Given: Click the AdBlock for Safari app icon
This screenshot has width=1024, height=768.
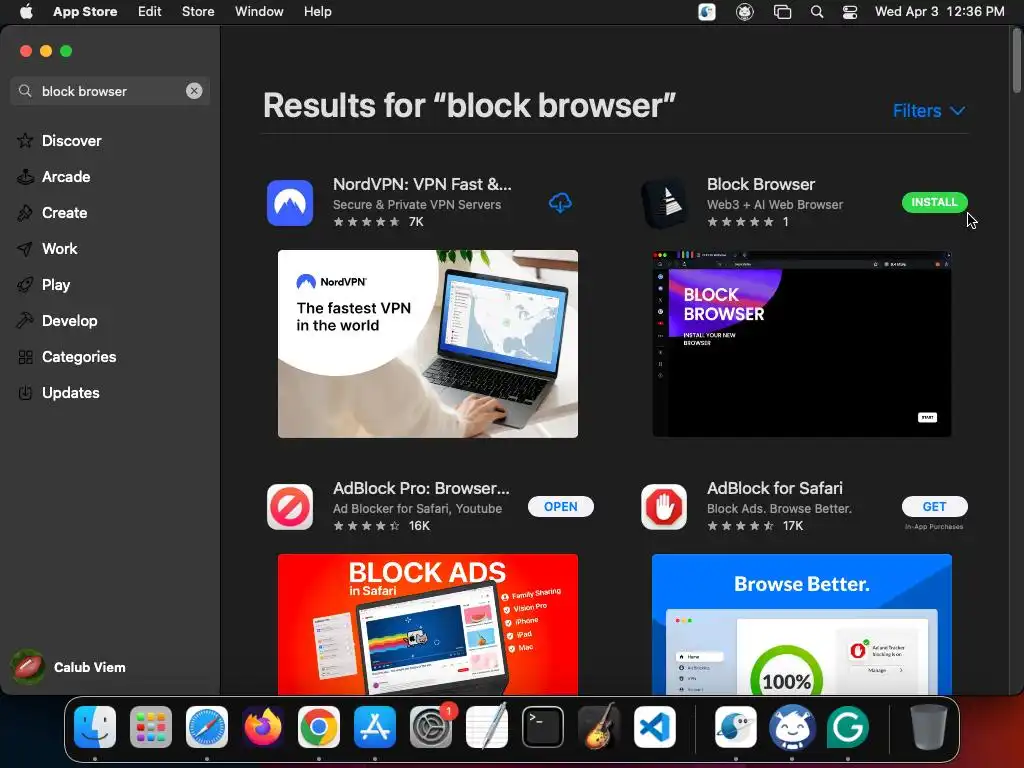Looking at the screenshot, I should pos(664,507).
